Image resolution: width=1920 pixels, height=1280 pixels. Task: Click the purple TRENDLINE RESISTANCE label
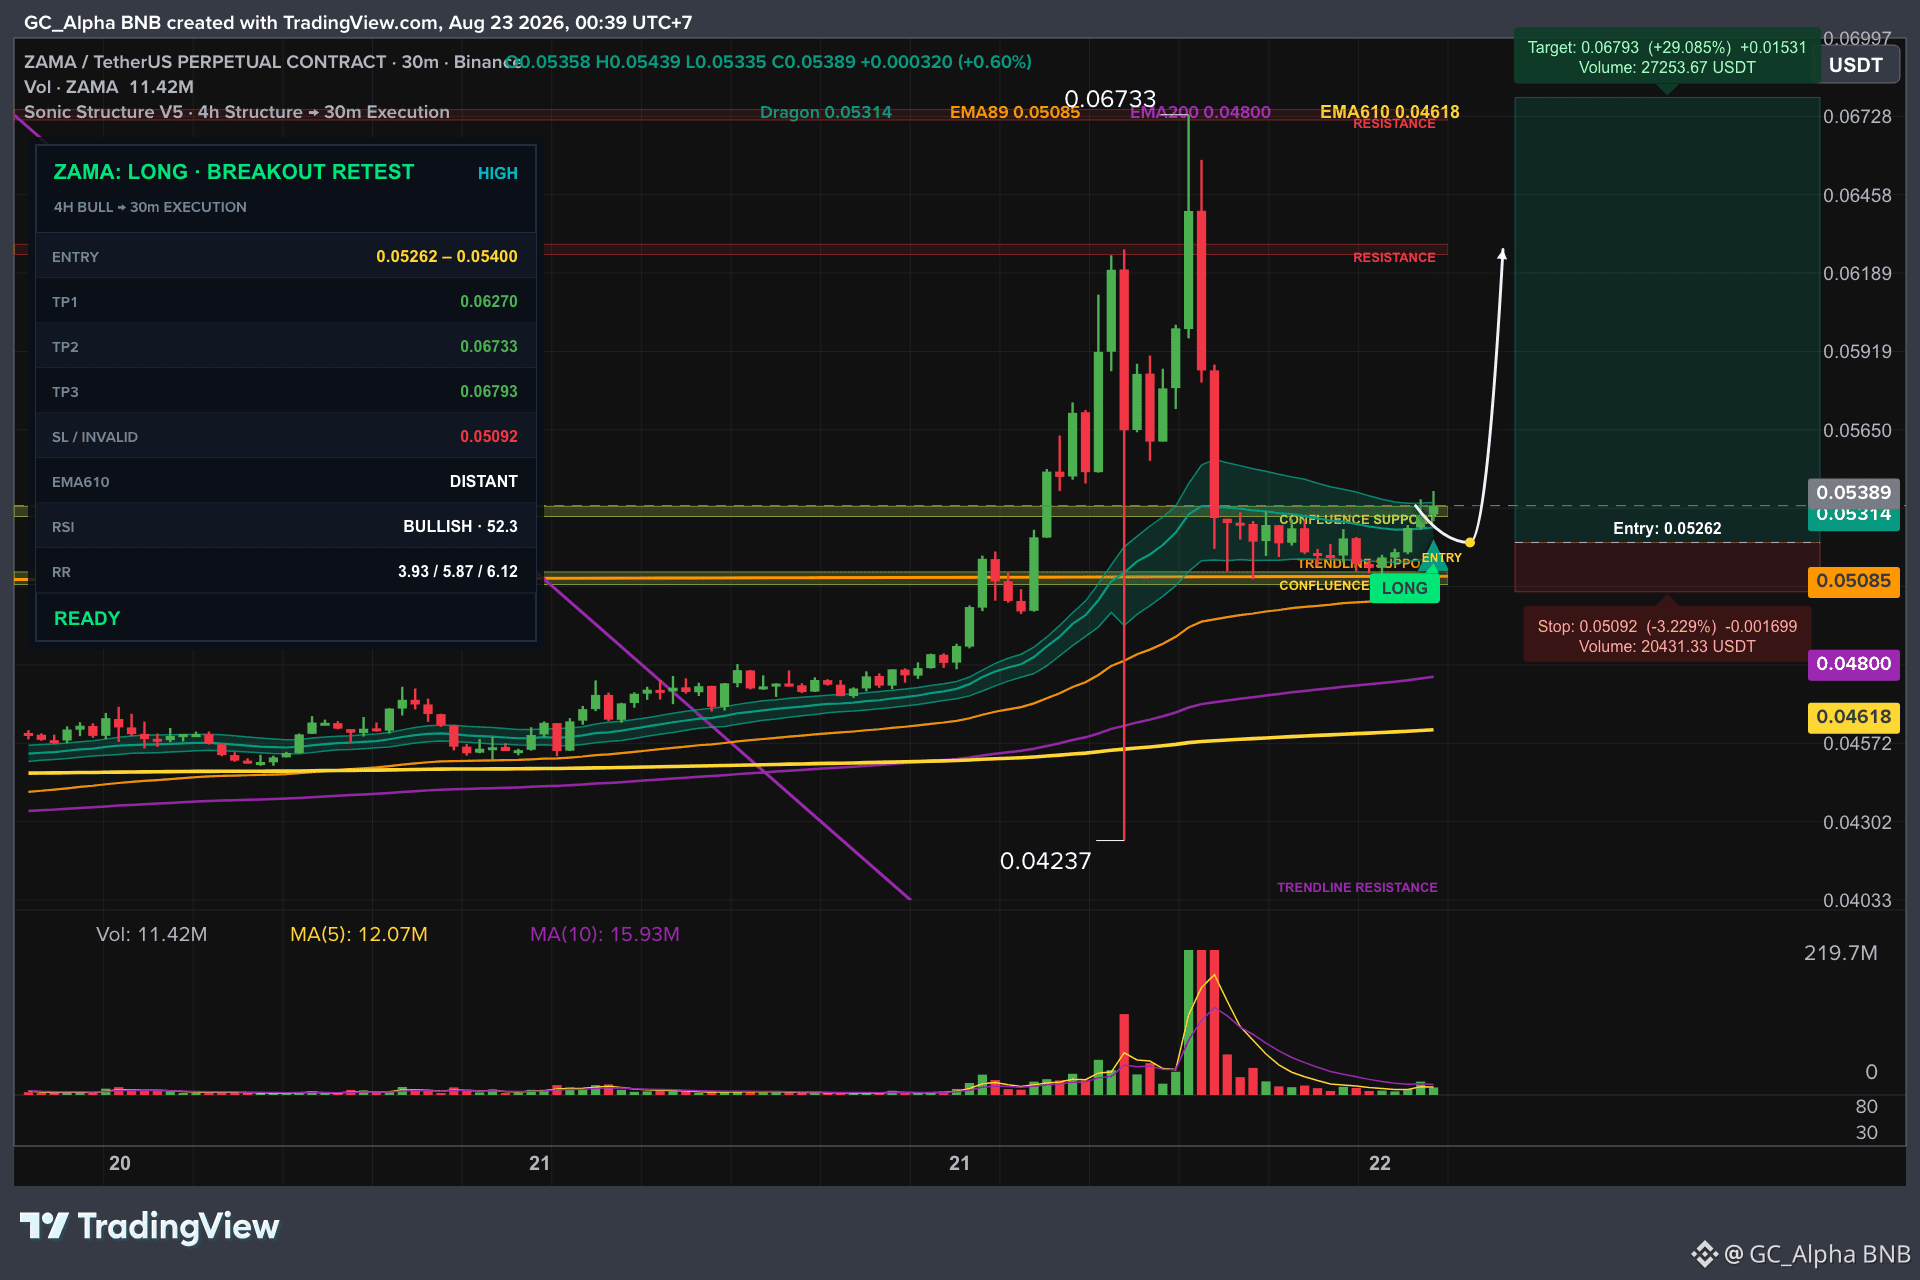coord(1357,888)
